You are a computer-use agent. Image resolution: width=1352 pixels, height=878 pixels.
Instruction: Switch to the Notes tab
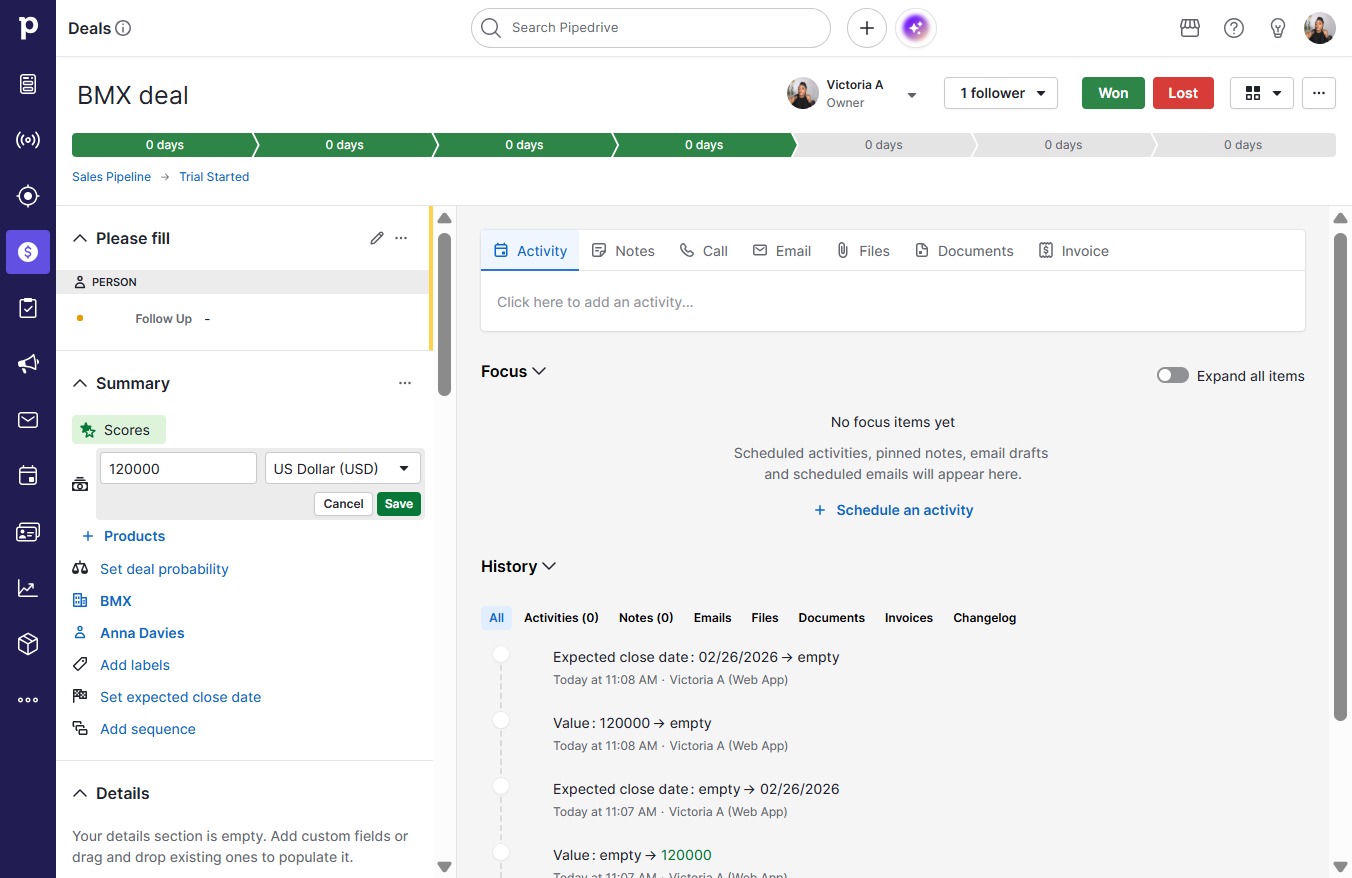pyautogui.click(x=623, y=251)
